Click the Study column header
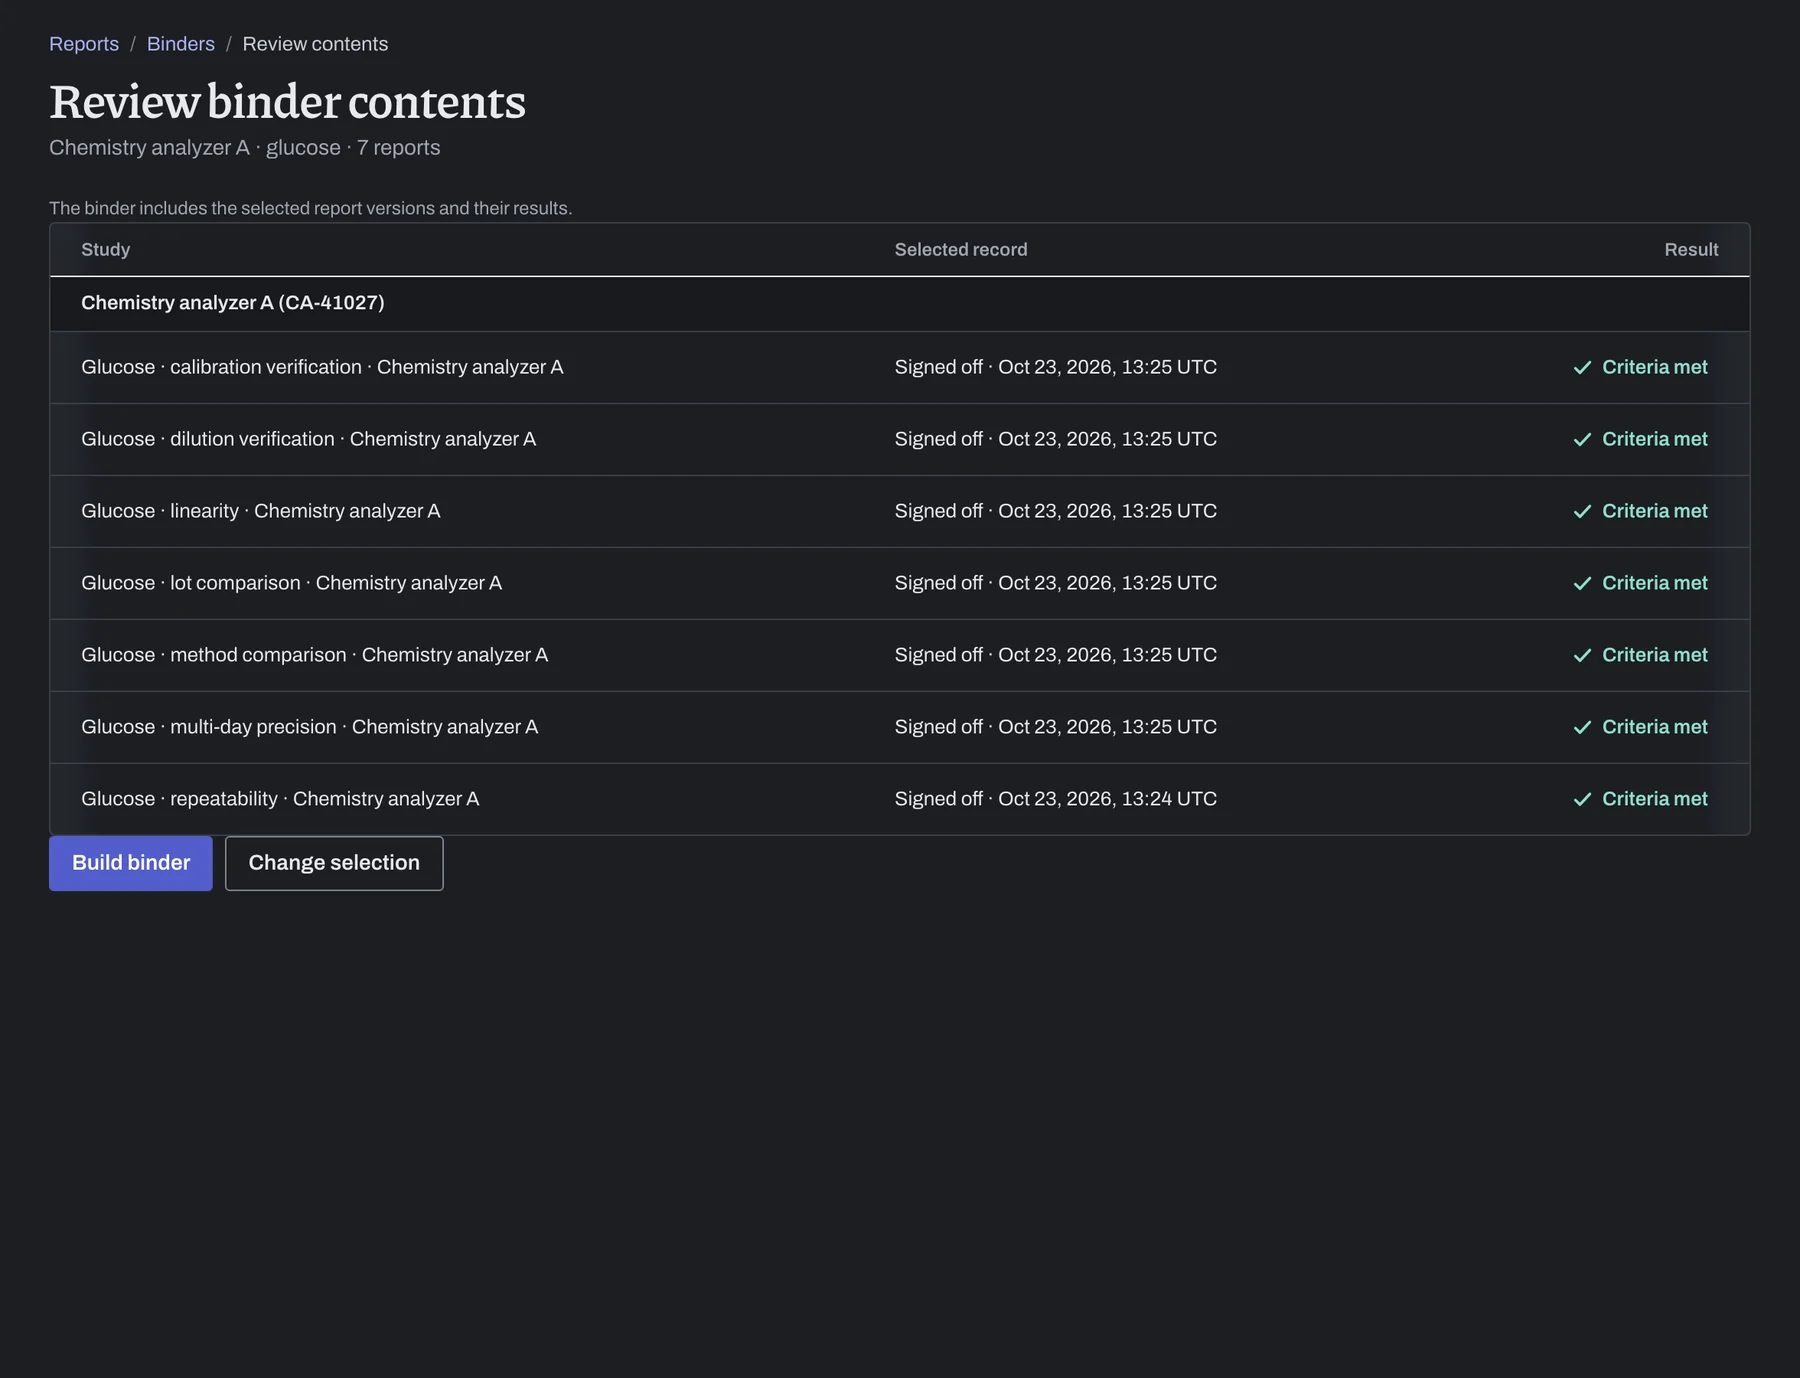Screen dimensions: 1800x1378 point(105,250)
